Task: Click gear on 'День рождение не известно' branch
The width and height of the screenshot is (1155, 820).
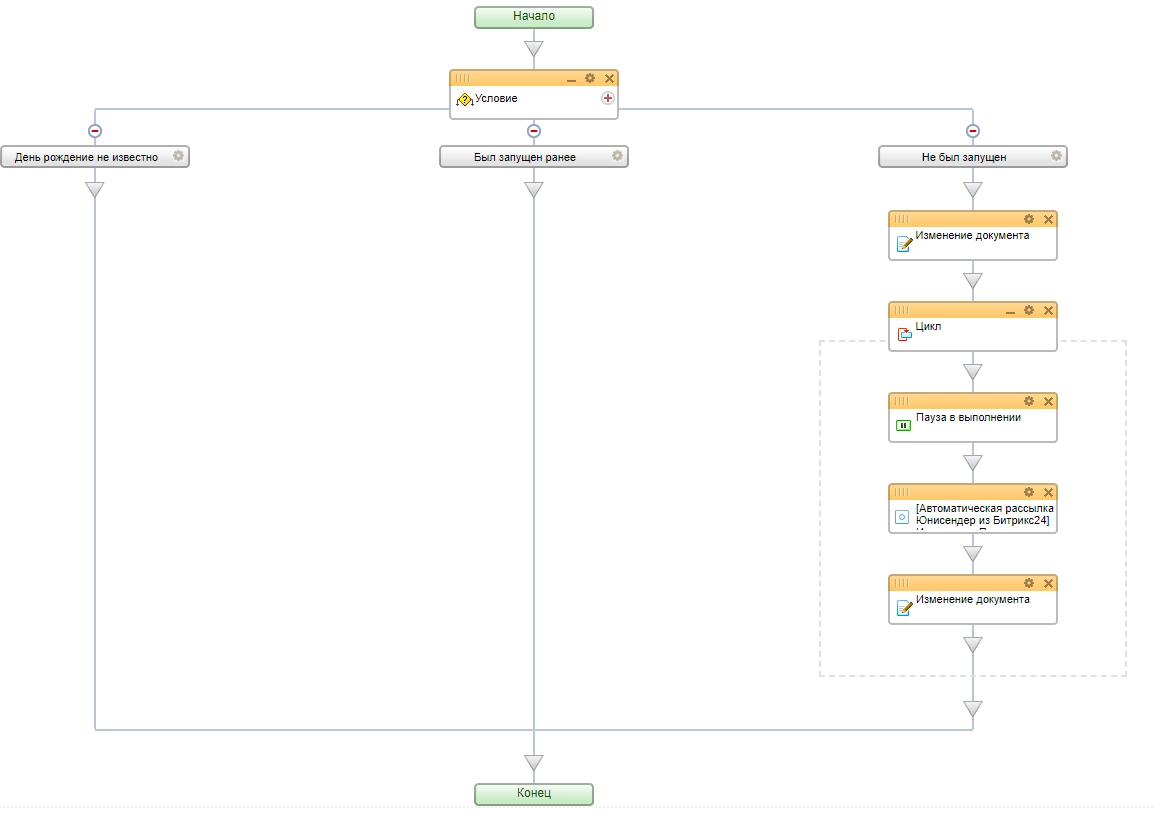Action: 178,156
